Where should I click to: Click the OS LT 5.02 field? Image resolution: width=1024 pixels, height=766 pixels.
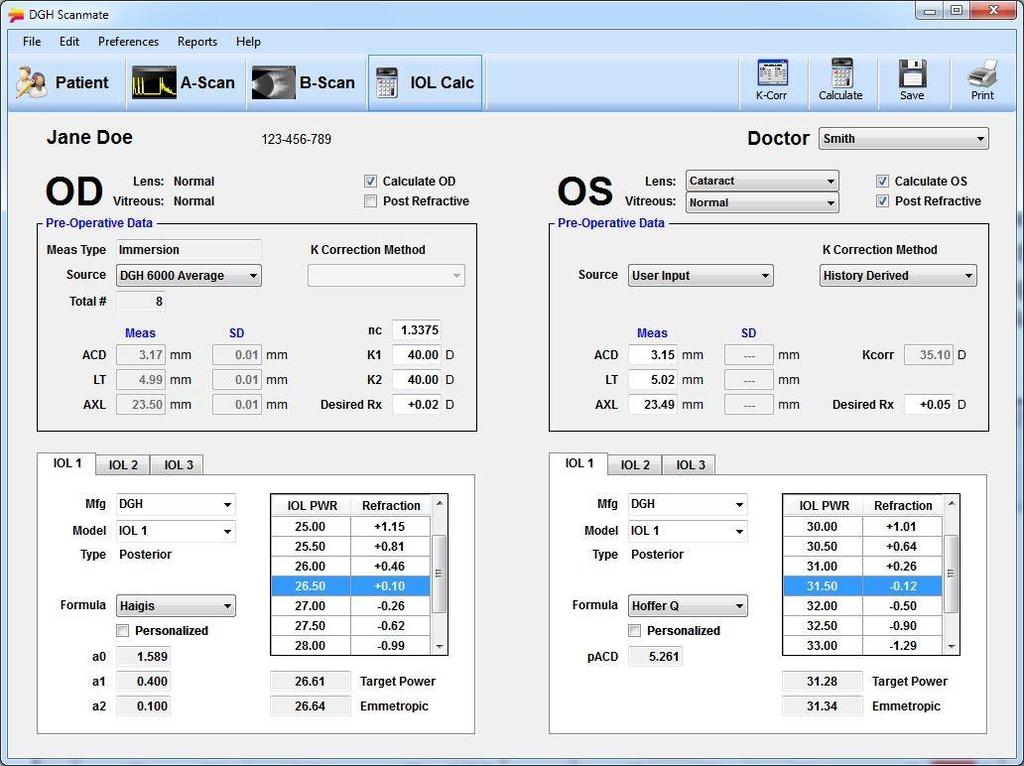click(652, 379)
